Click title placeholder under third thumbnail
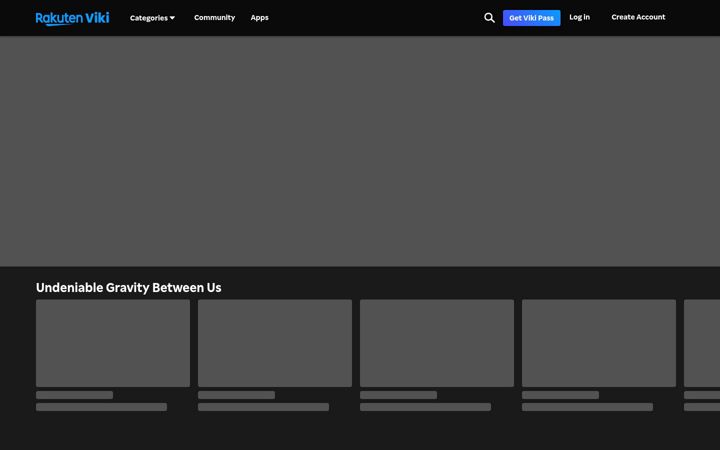The height and width of the screenshot is (450, 720). point(399,395)
